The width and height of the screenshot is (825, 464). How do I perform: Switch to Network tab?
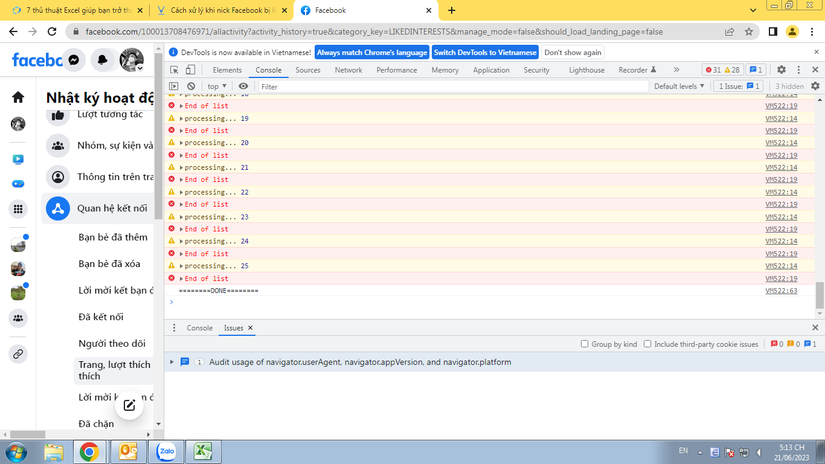click(x=348, y=70)
